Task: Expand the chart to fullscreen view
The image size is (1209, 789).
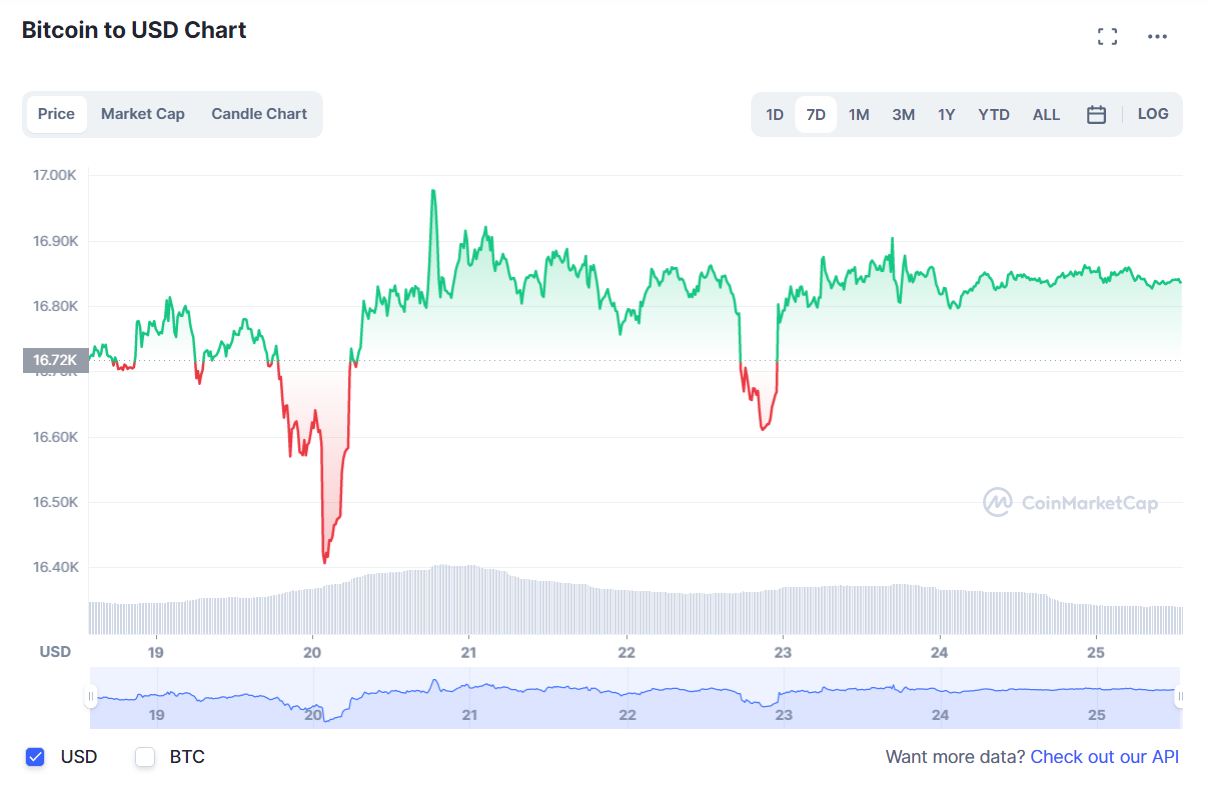Action: (1107, 36)
